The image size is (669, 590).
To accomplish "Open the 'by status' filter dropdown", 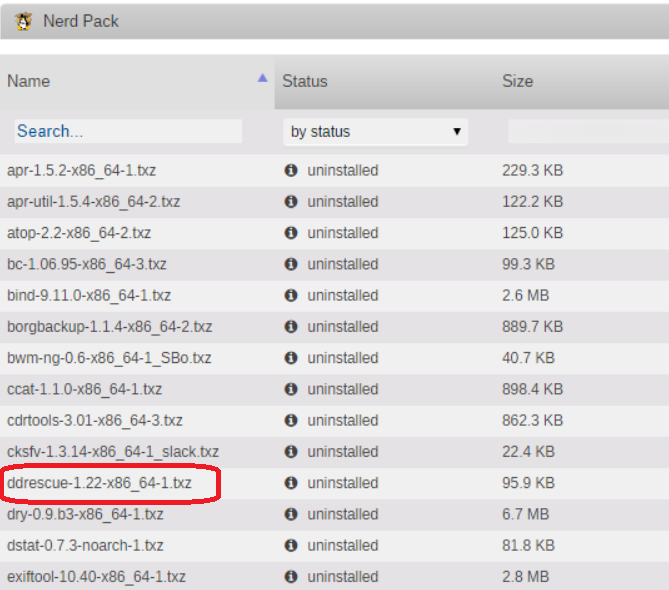I will coord(375,131).
